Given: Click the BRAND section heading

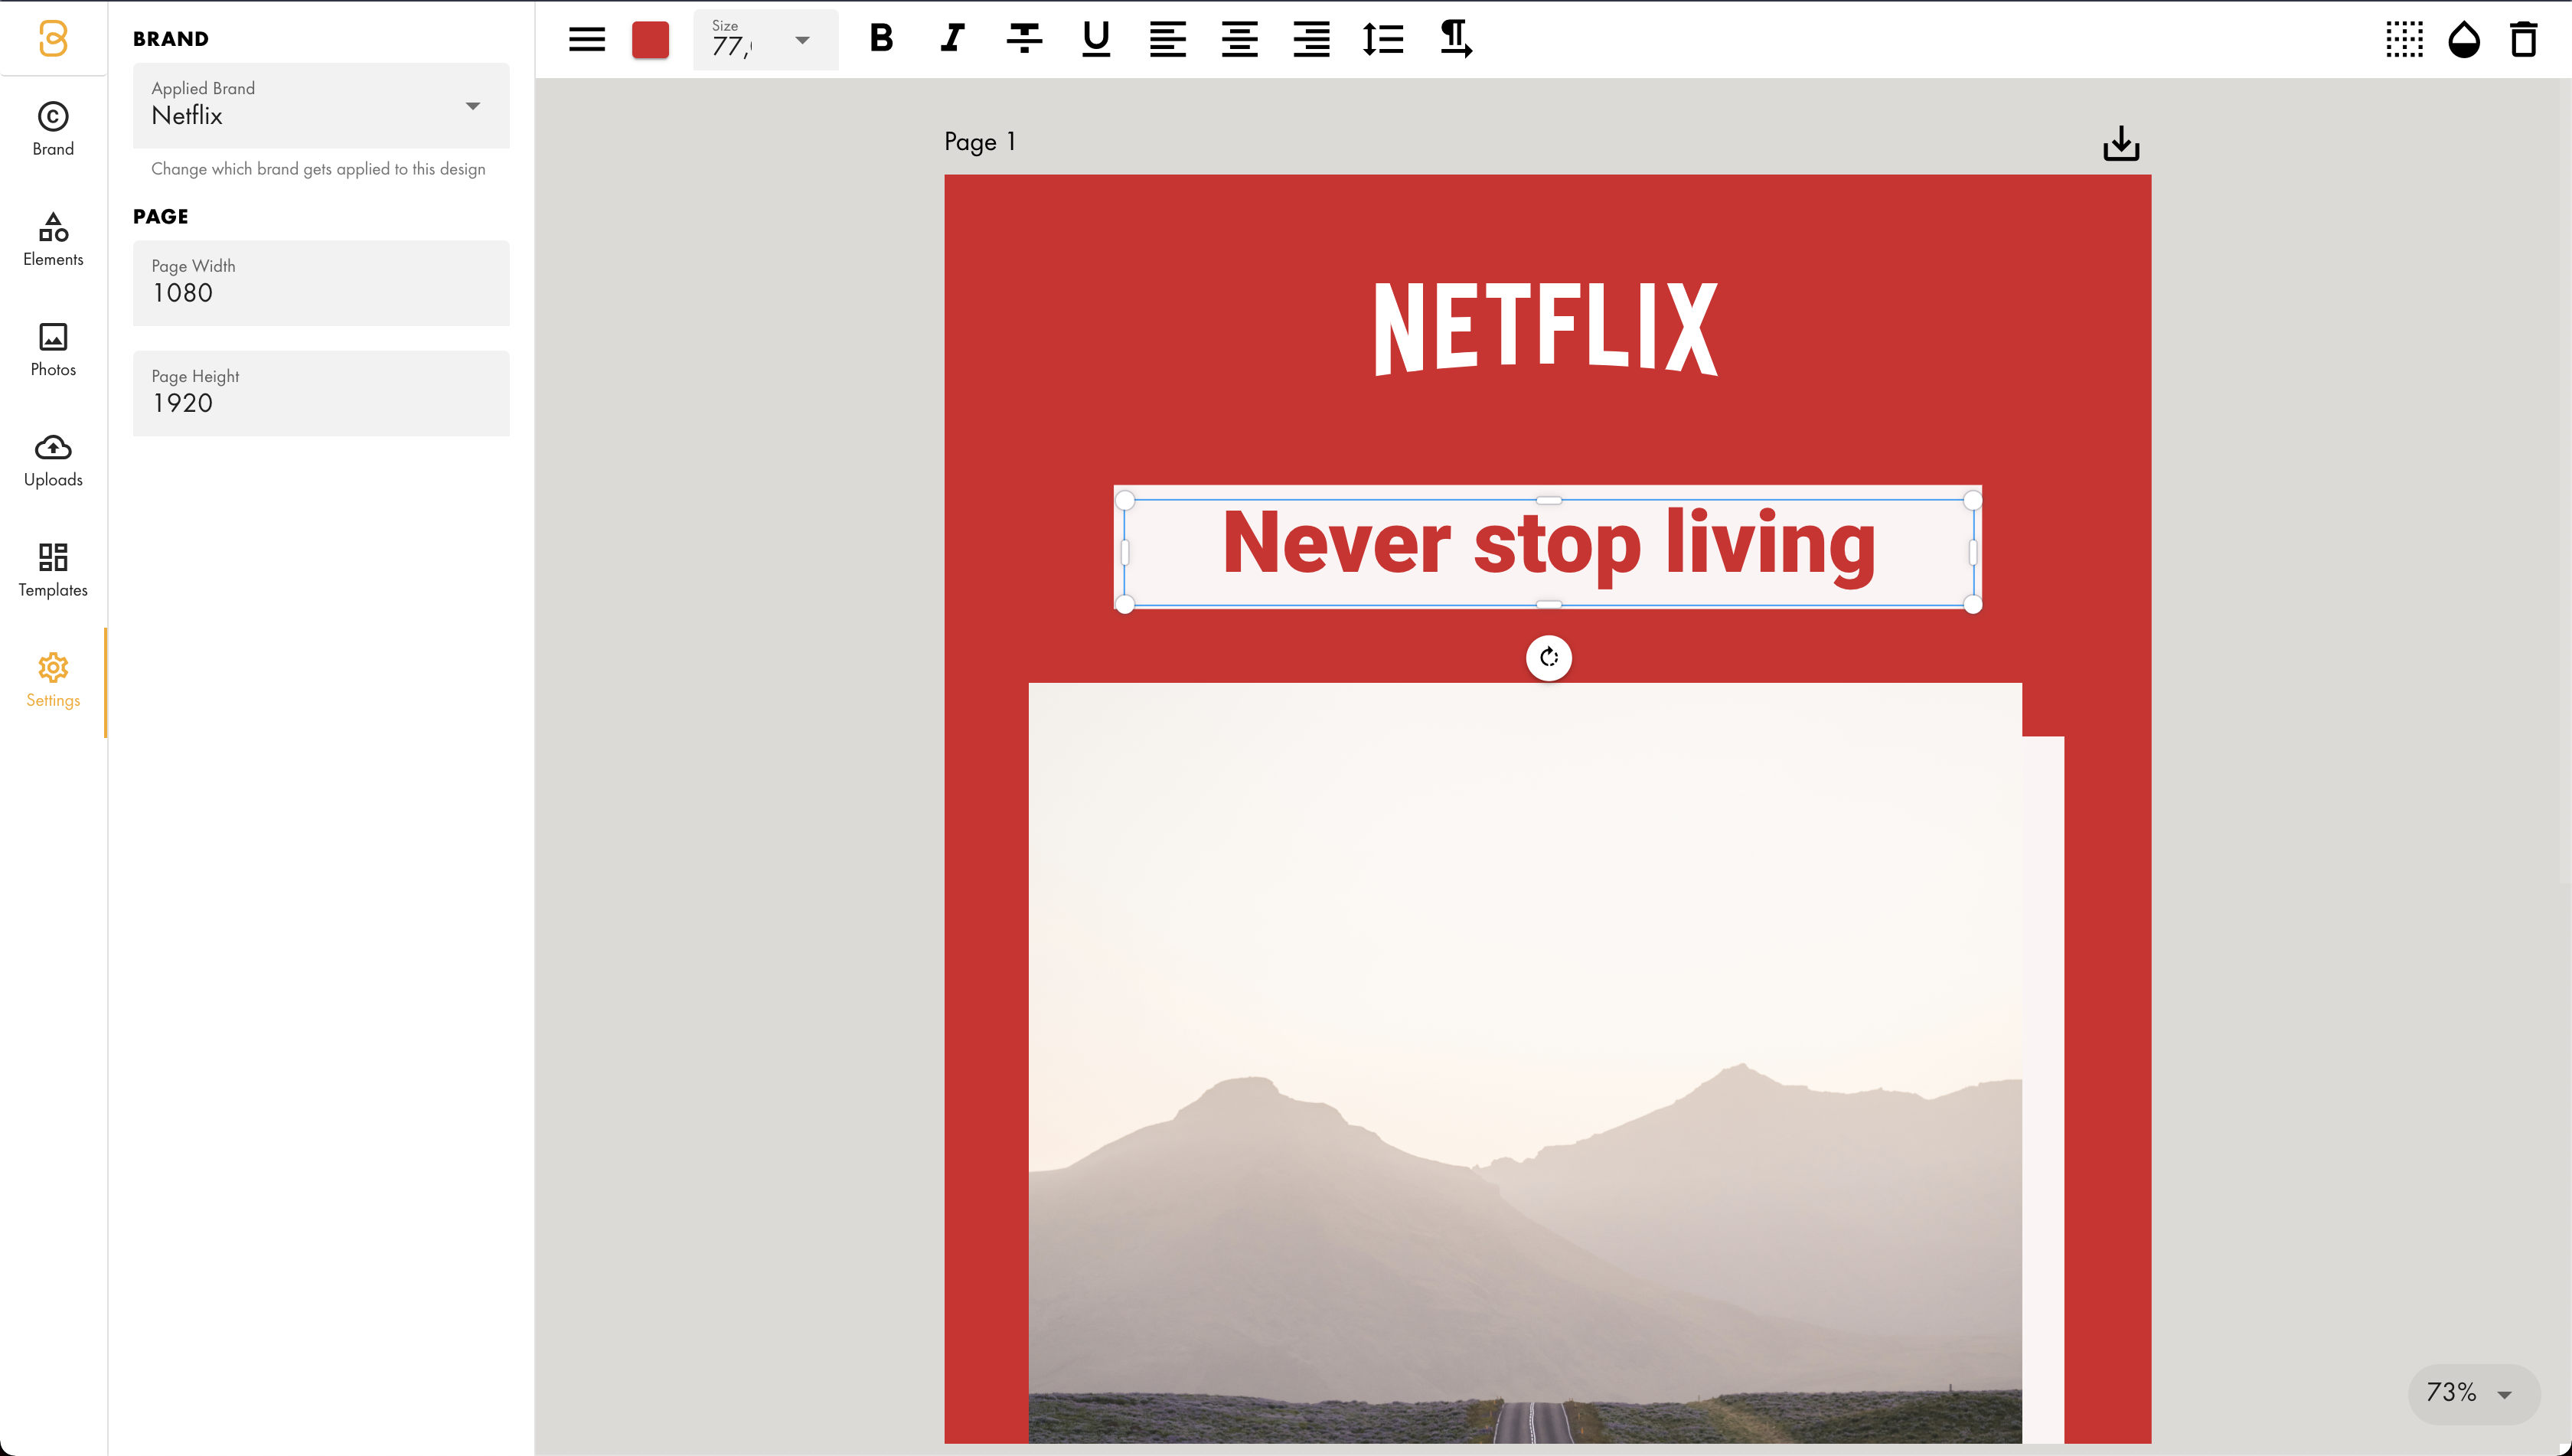Looking at the screenshot, I should point(171,39).
